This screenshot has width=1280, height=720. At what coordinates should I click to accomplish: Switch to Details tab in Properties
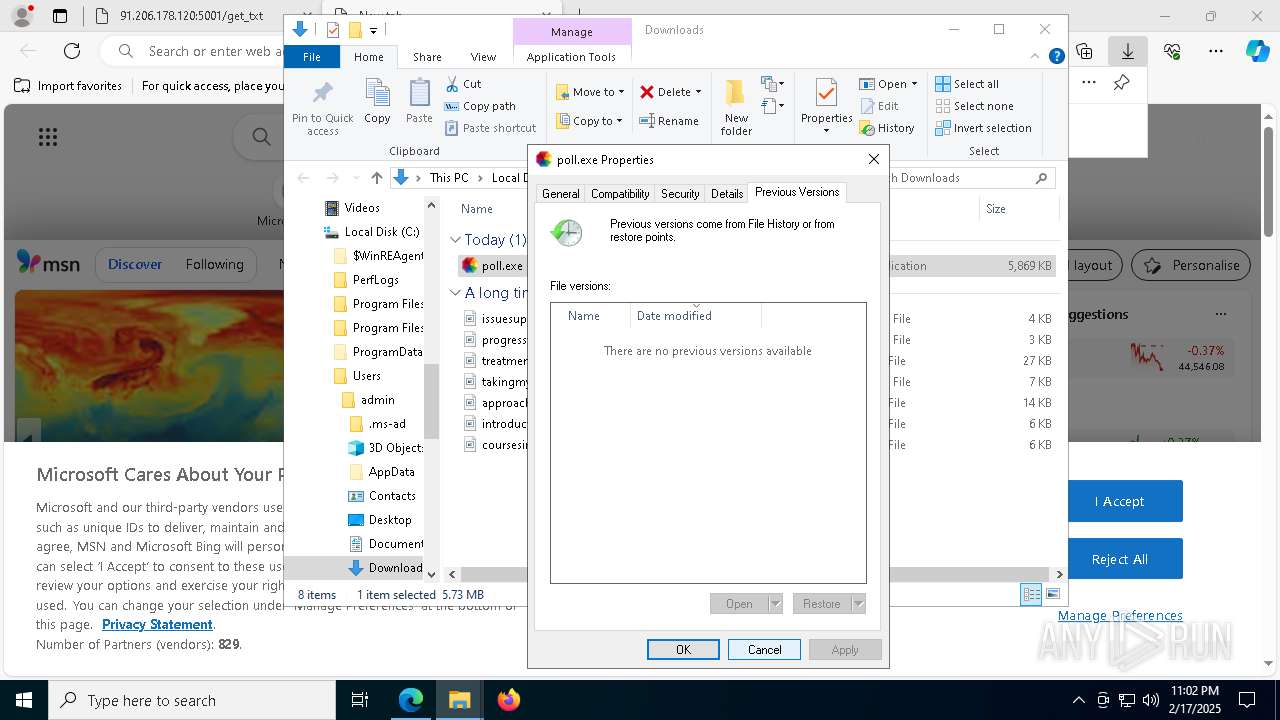(x=727, y=194)
